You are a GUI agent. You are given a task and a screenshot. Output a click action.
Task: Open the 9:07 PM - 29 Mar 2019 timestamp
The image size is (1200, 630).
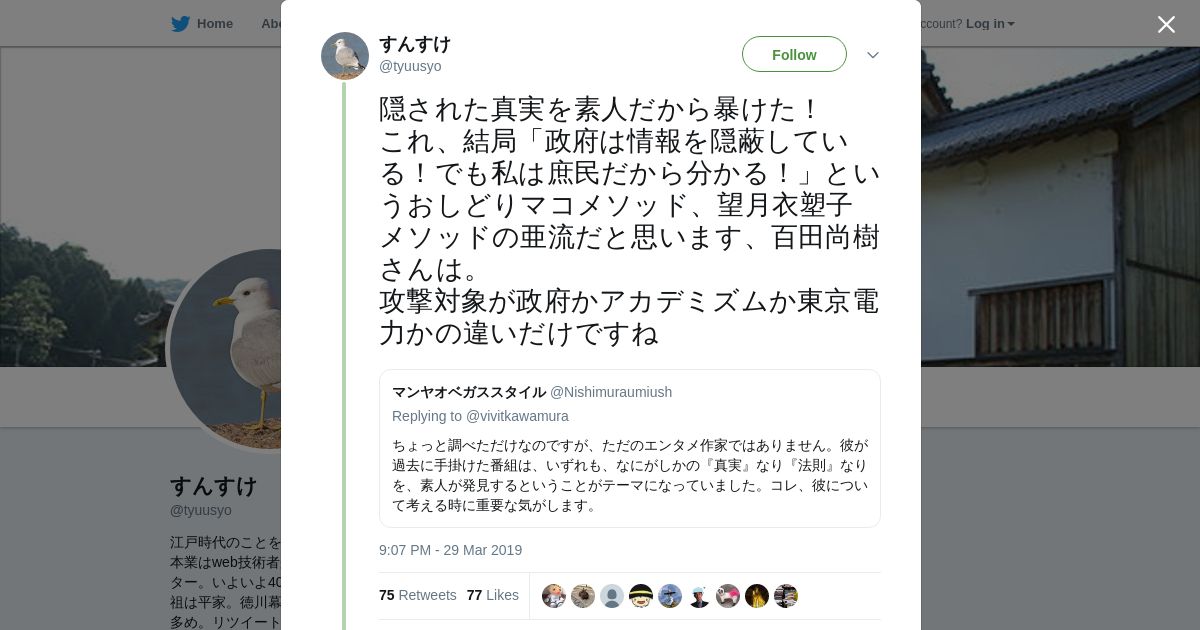point(450,550)
